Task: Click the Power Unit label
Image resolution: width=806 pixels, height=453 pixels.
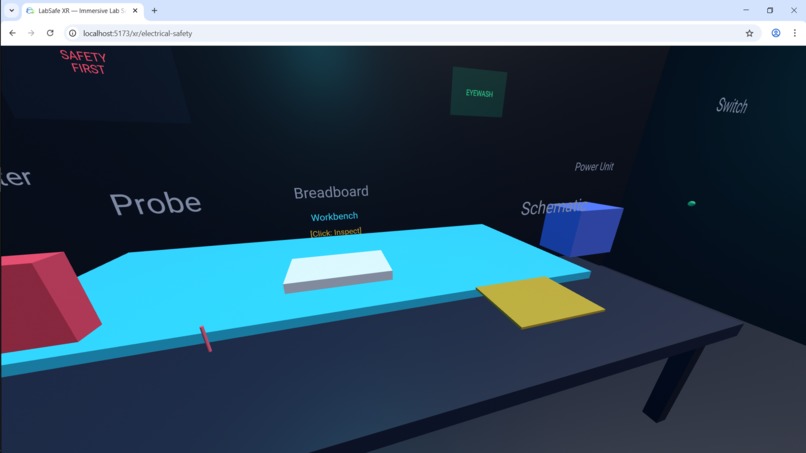Action: (594, 167)
